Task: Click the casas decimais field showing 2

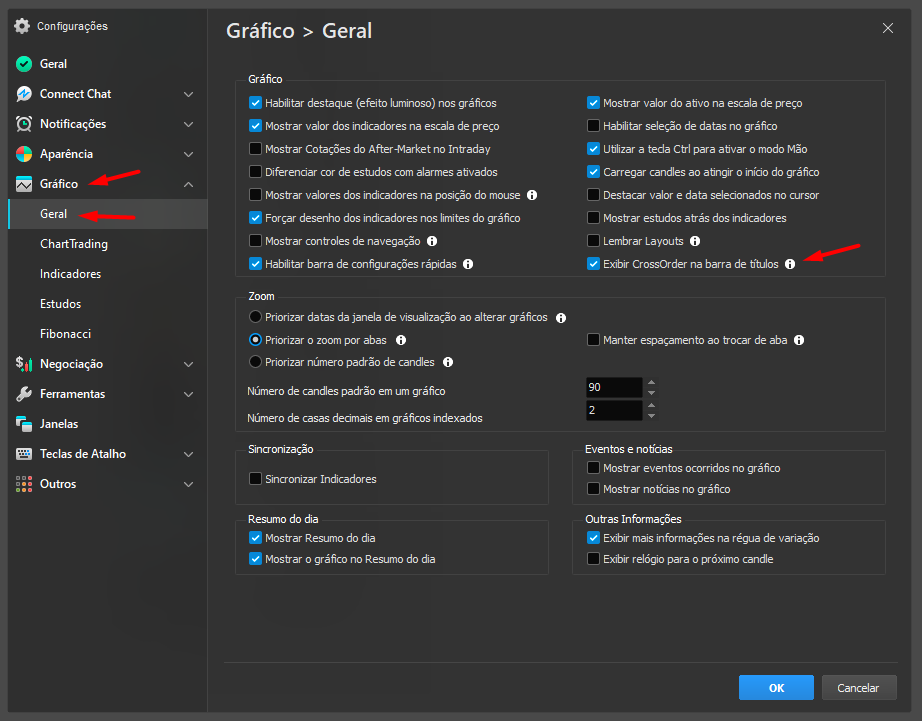Action: coord(614,410)
